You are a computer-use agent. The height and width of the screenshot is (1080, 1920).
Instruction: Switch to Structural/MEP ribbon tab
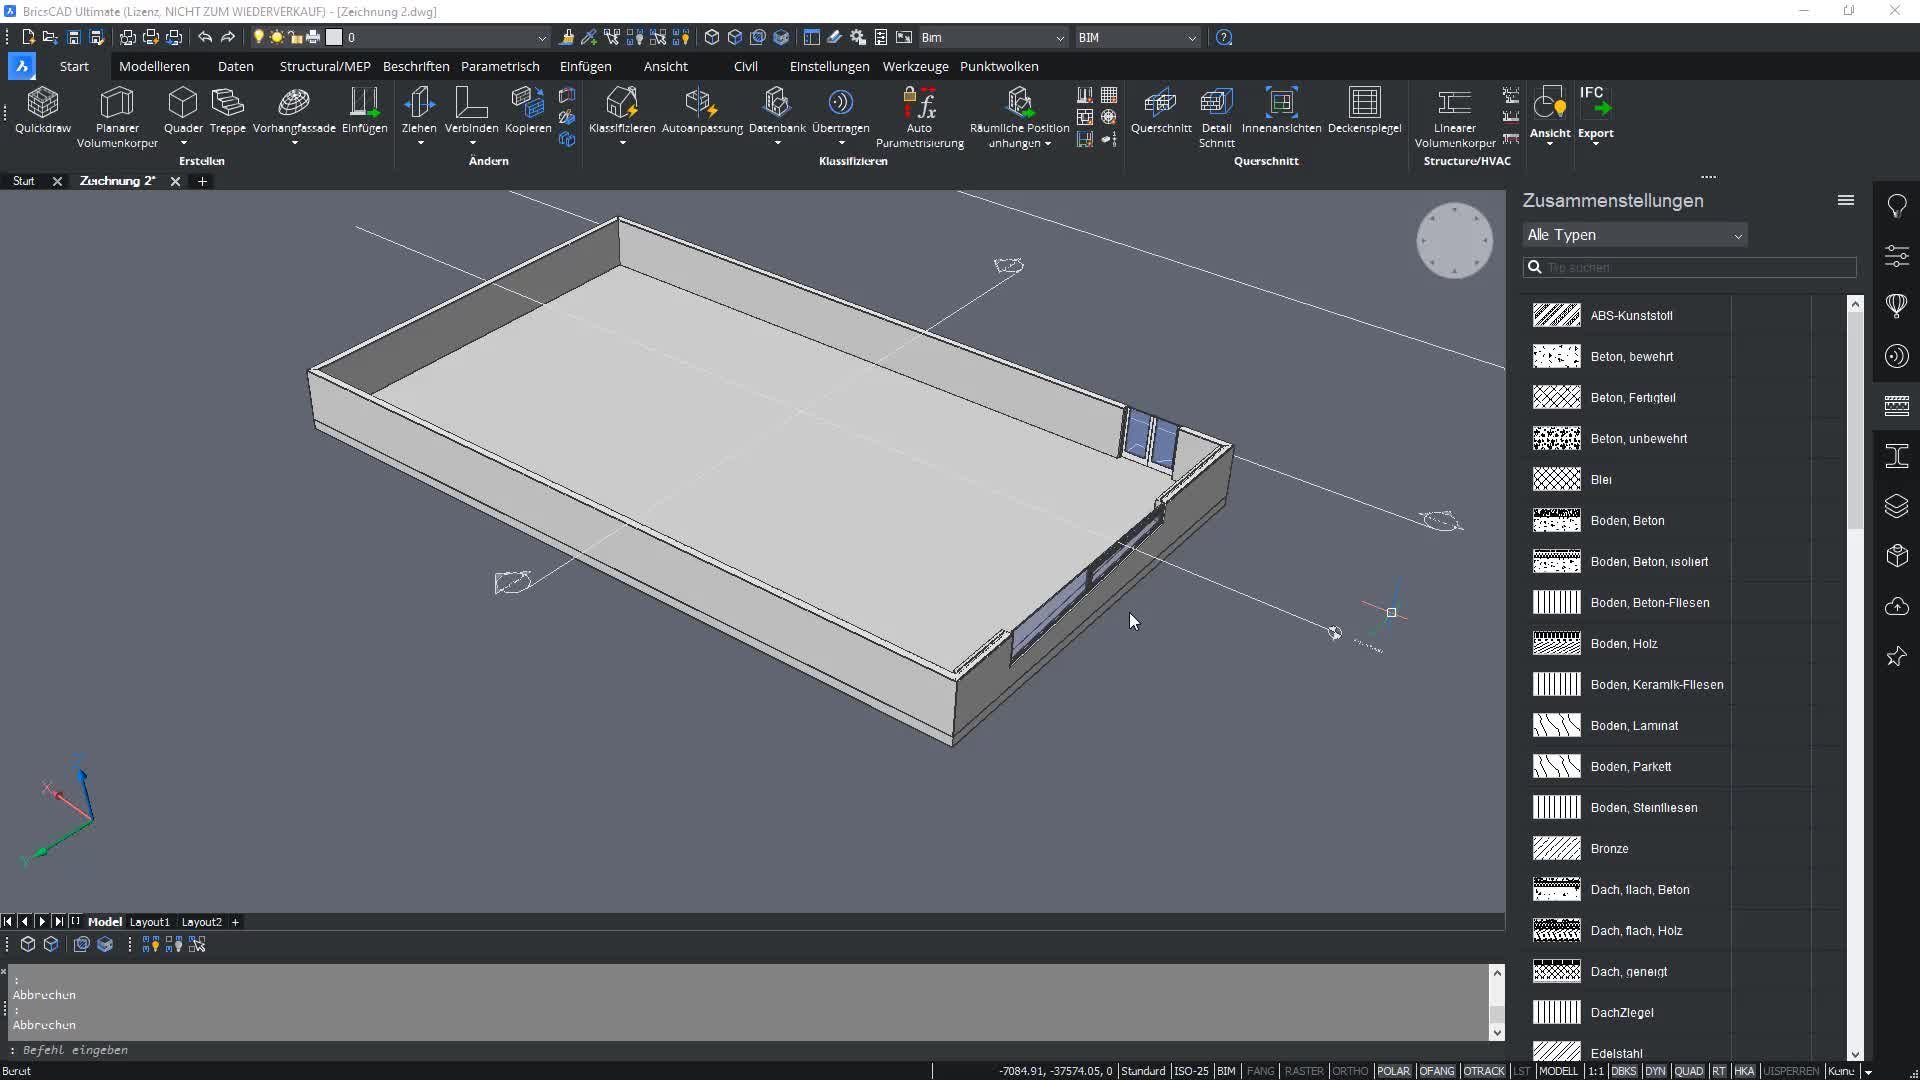pyautogui.click(x=325, y=66)
